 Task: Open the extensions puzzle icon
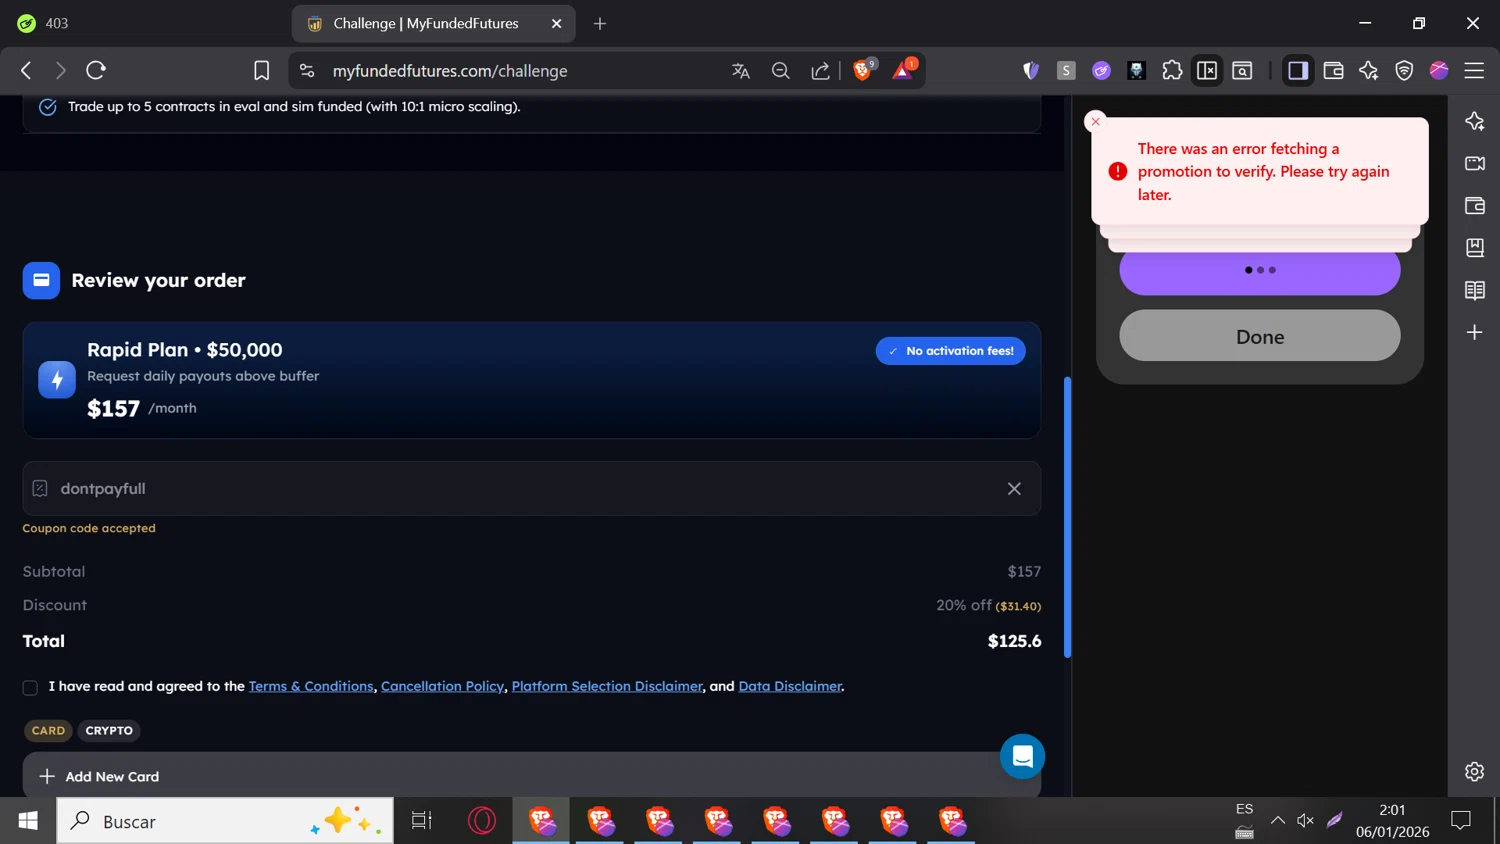click(x=1172, y=70)
